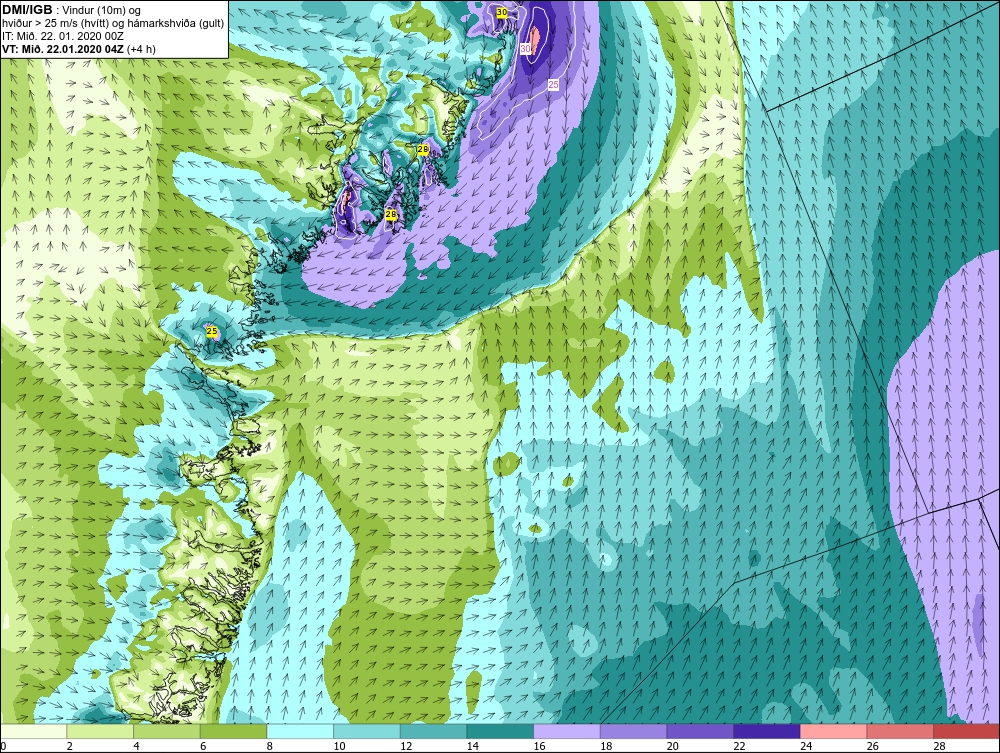Click the legend scale number "4"
This screenshot has width=1000, height=753.
[x=136, y=746]
